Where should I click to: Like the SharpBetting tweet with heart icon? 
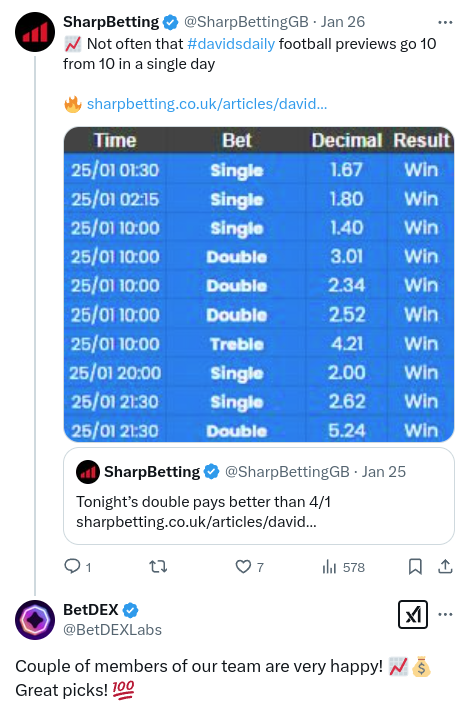pyautogui.click(x=243, y=567)
